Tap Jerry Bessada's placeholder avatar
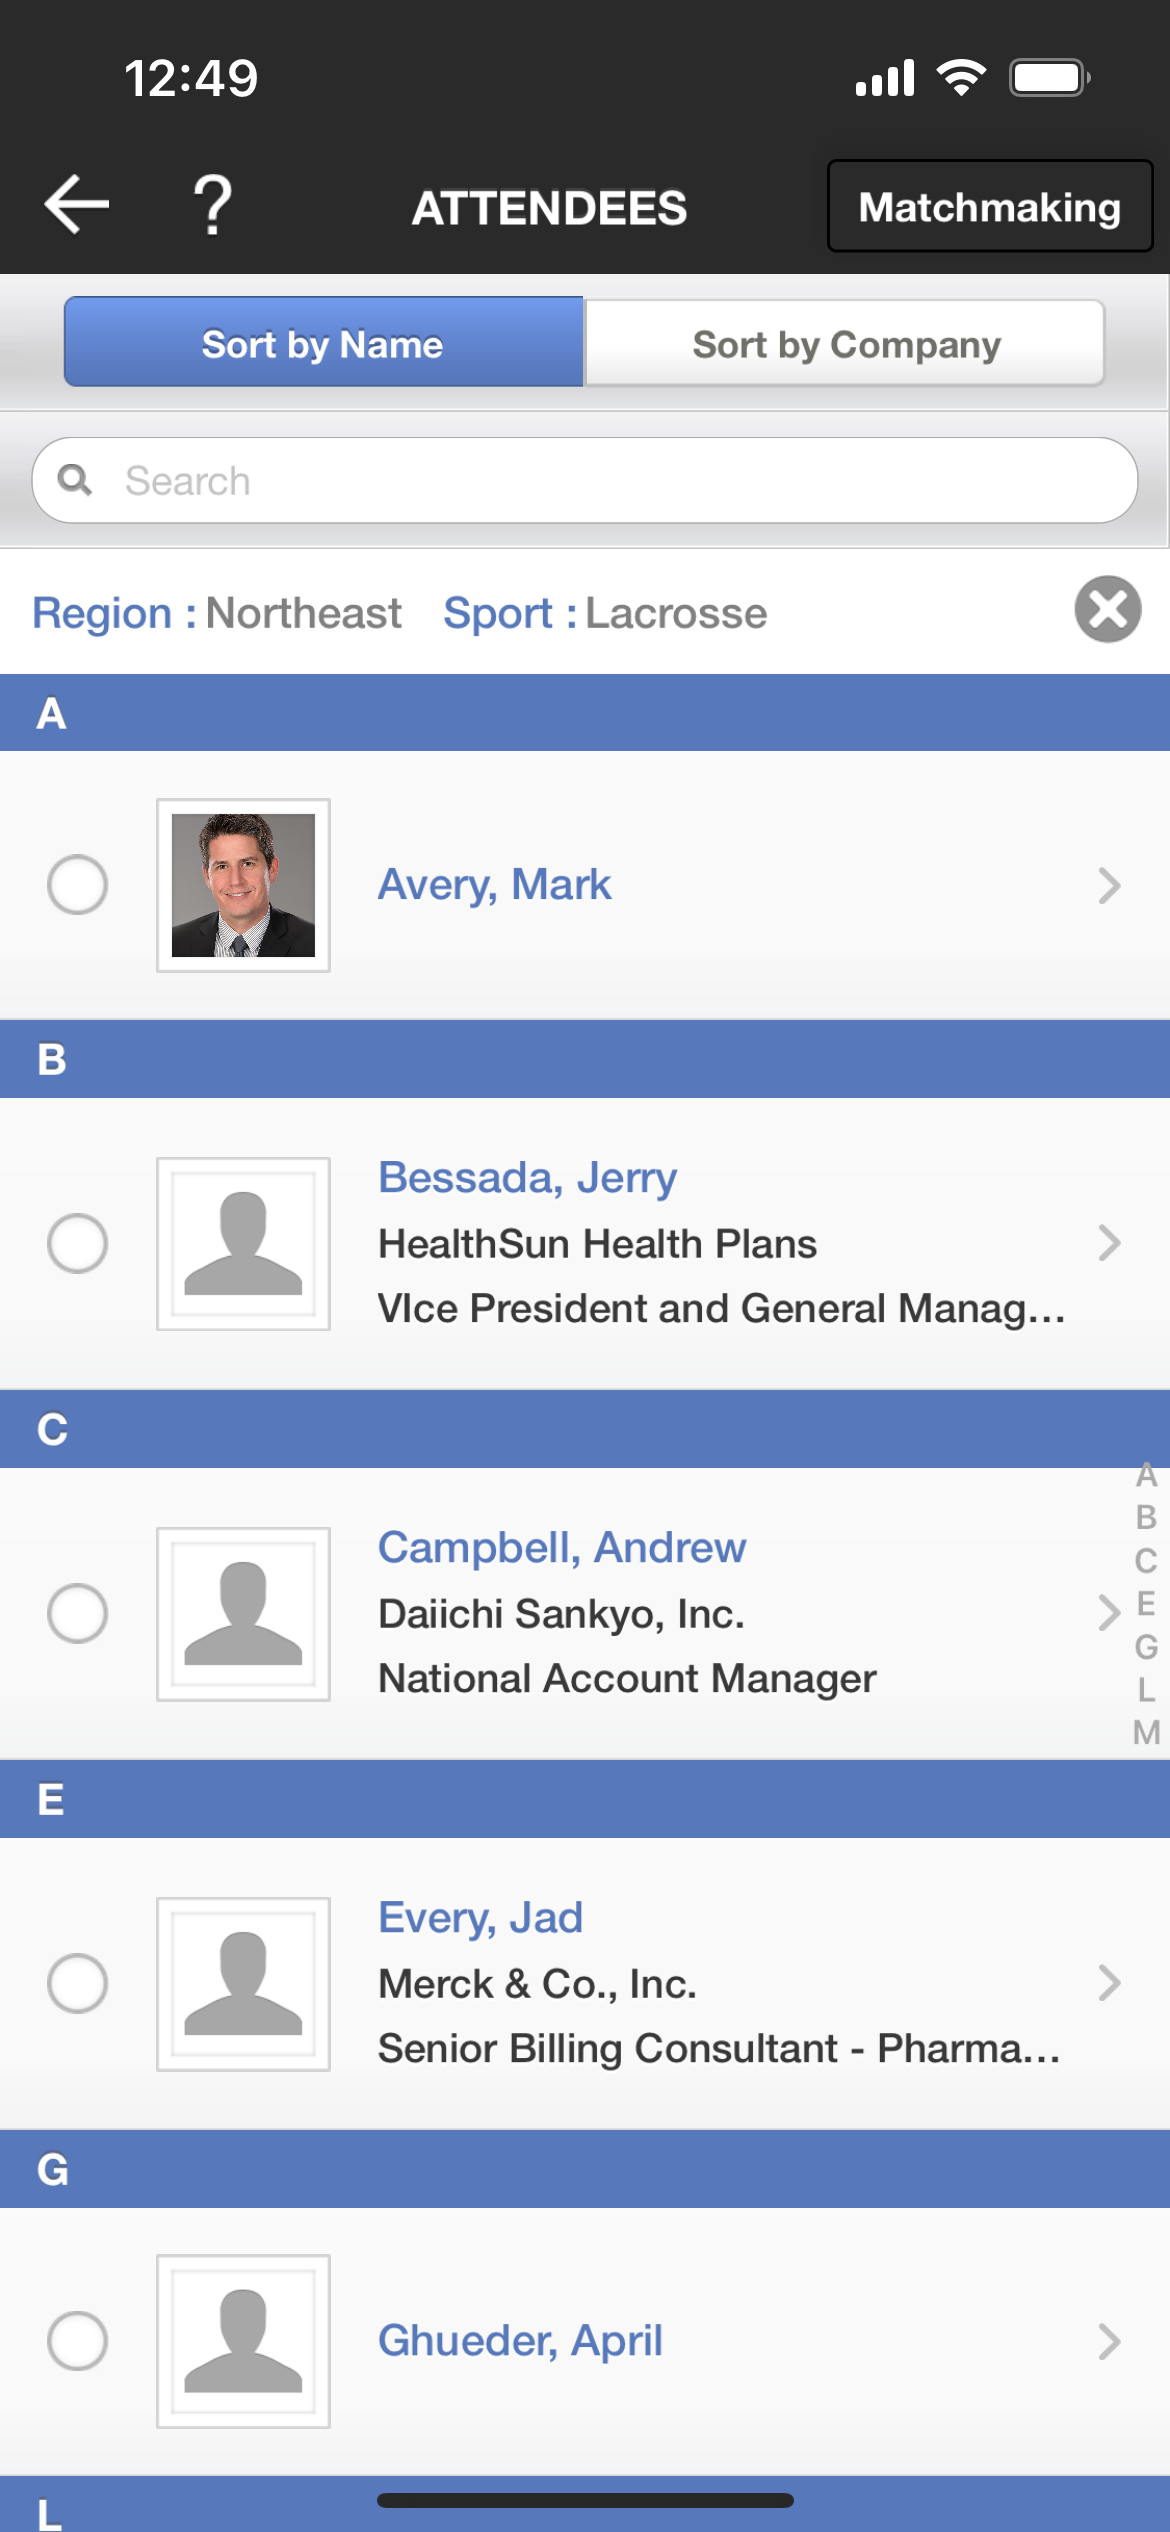Image resolution: width=1170 pixels, height=2532 pixels. pos(243,1244)
